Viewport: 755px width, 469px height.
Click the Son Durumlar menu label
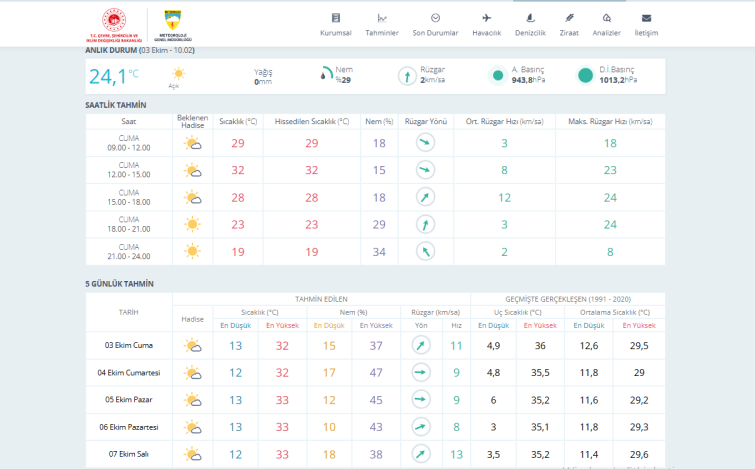click(x=435, y=33)
